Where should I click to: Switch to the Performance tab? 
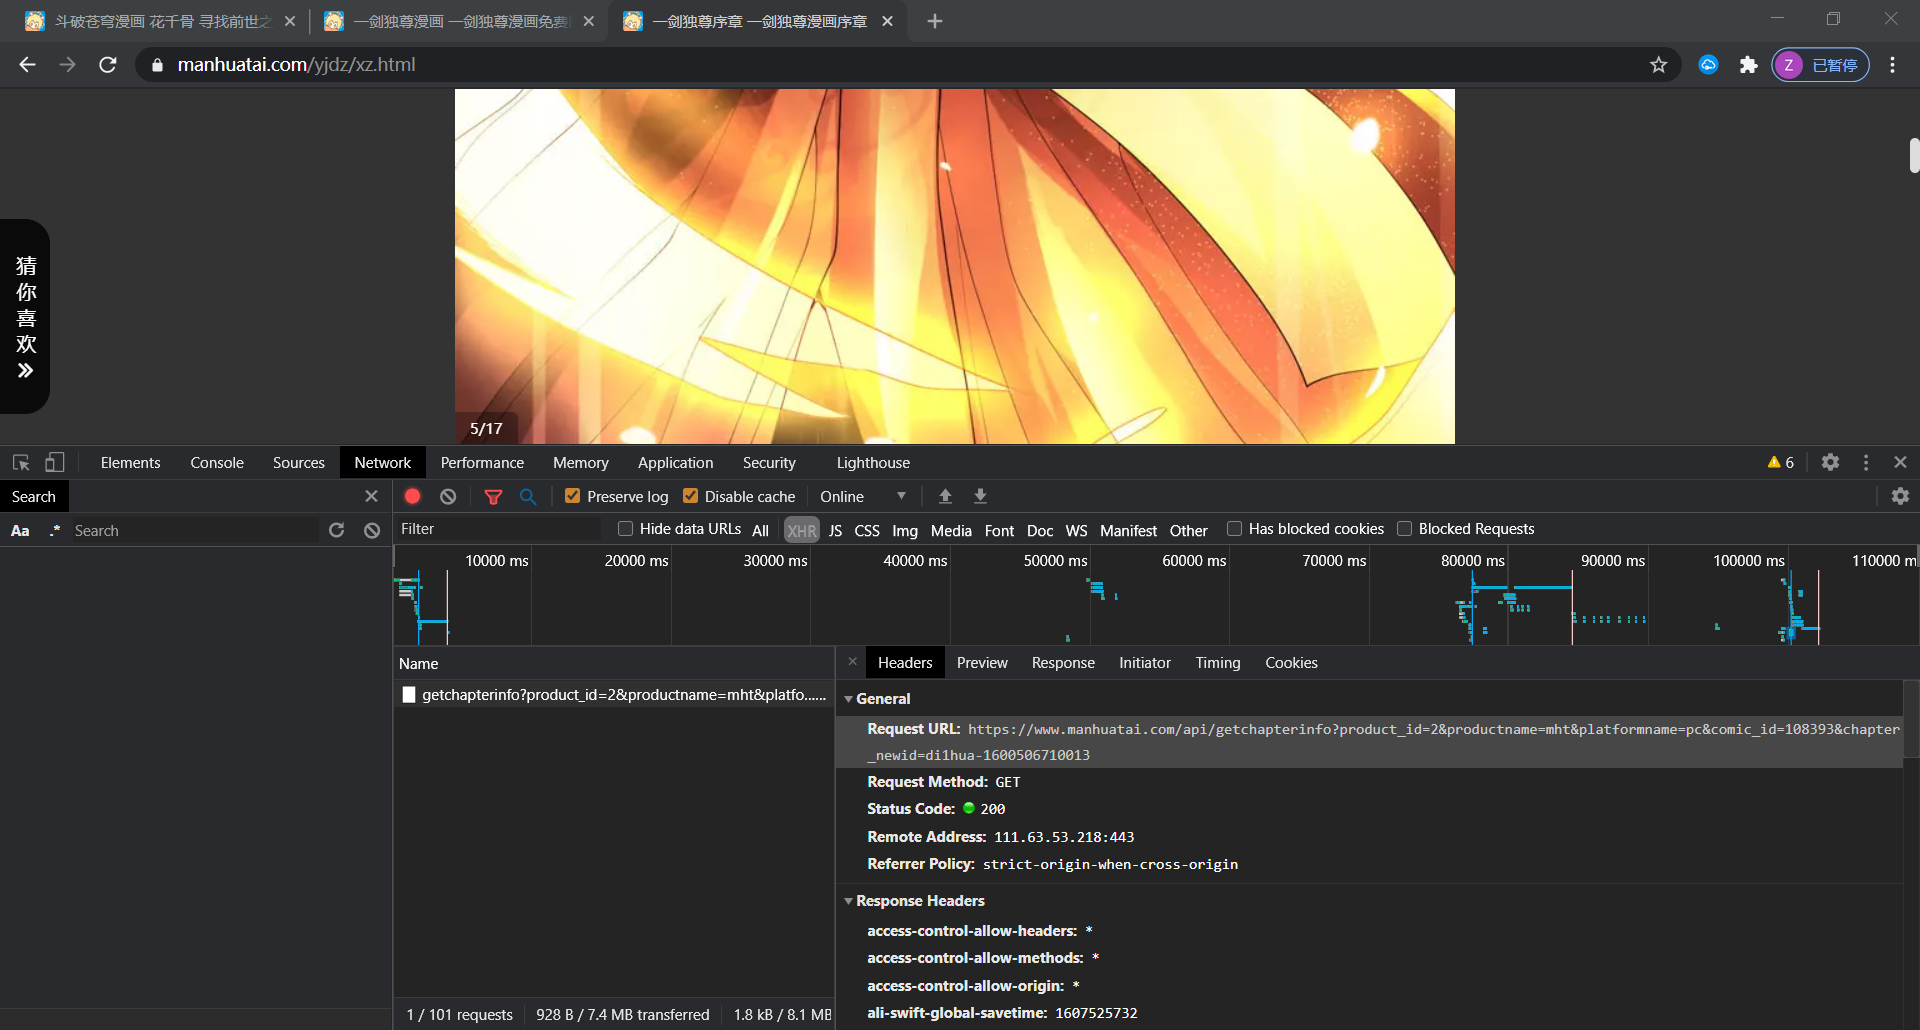click(482, 462)
